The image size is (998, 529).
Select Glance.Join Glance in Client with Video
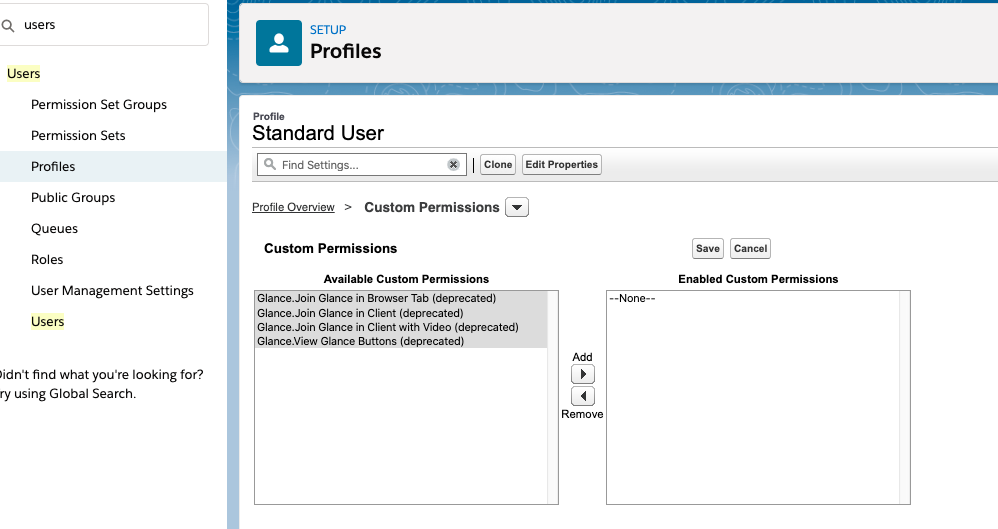tap(387, 327)
